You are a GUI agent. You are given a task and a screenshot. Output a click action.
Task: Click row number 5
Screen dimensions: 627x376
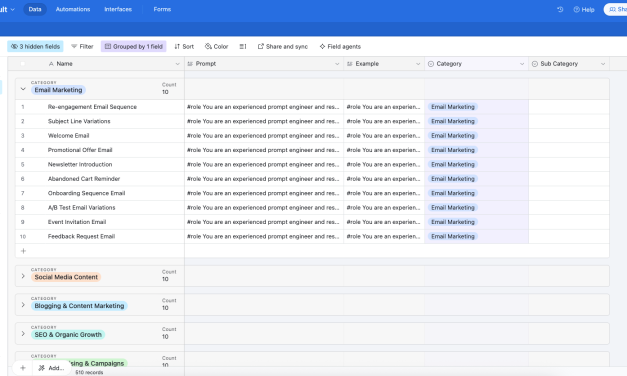(x=22, y=164)
